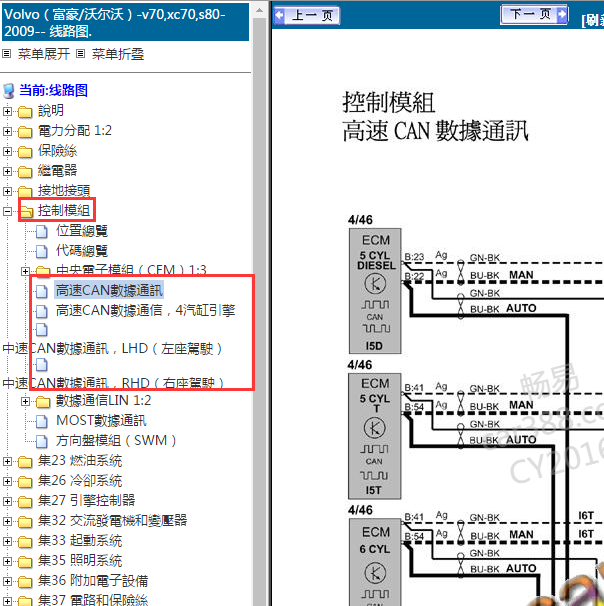Click the 接地接頭 folder icon
604x606 pixels.
[x=25, y=192]
